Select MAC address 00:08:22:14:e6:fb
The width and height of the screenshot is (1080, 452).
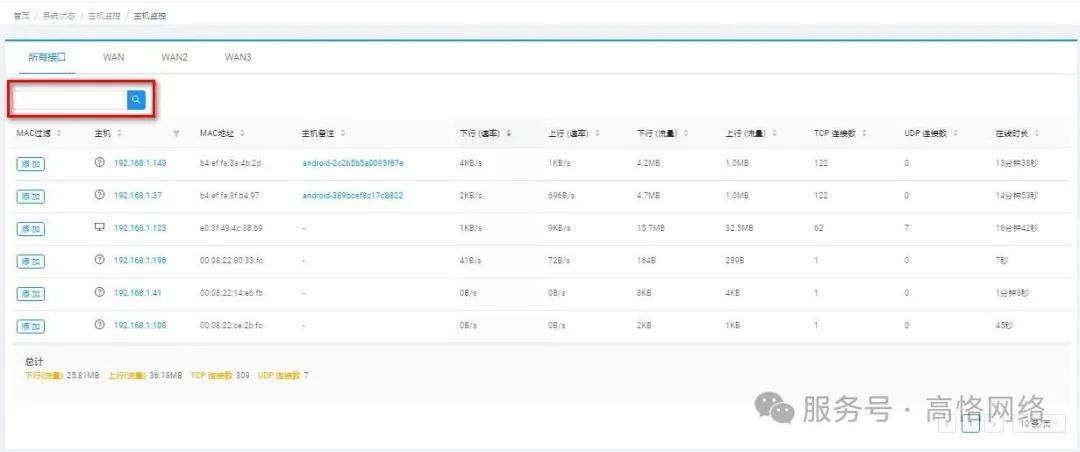pyautogui.click(x=231, y=293)
